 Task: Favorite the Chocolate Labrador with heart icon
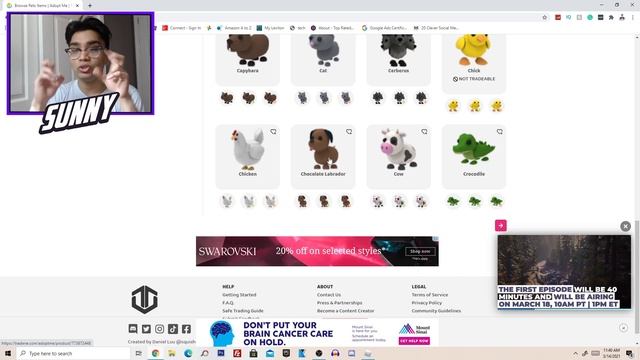349,132
